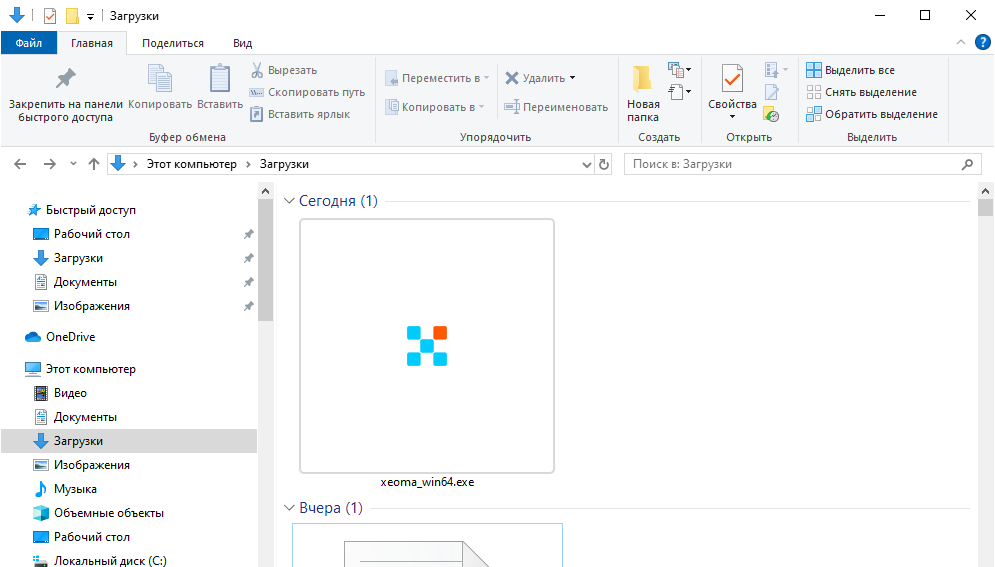The height and width of the screenshot is (567, 995).
Task: Open OneDrive in navigation pane
Action: [70, 337]
